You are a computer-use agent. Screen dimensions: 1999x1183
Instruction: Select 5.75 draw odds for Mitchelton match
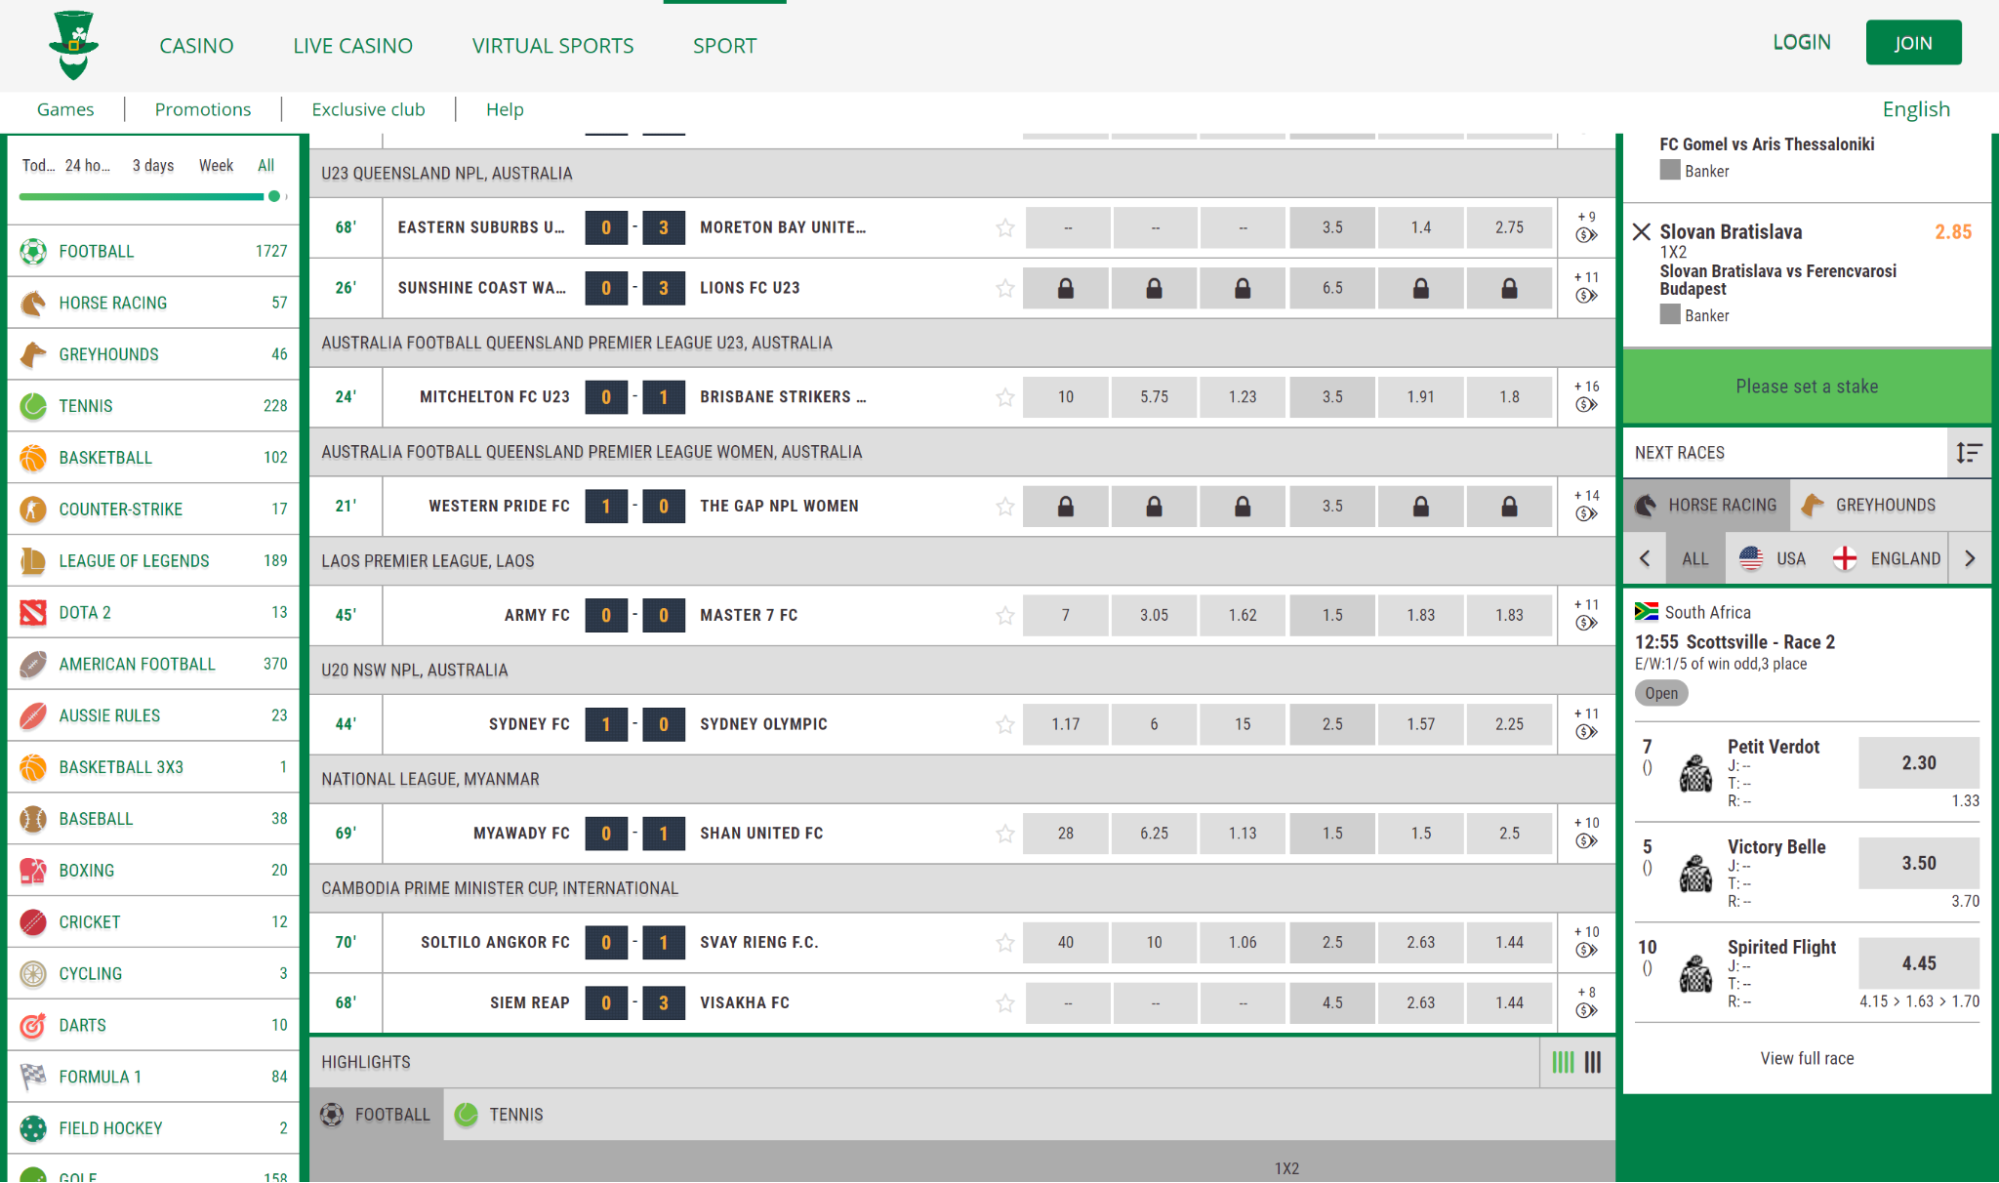pyautogui.click(x=1154, y=397)
